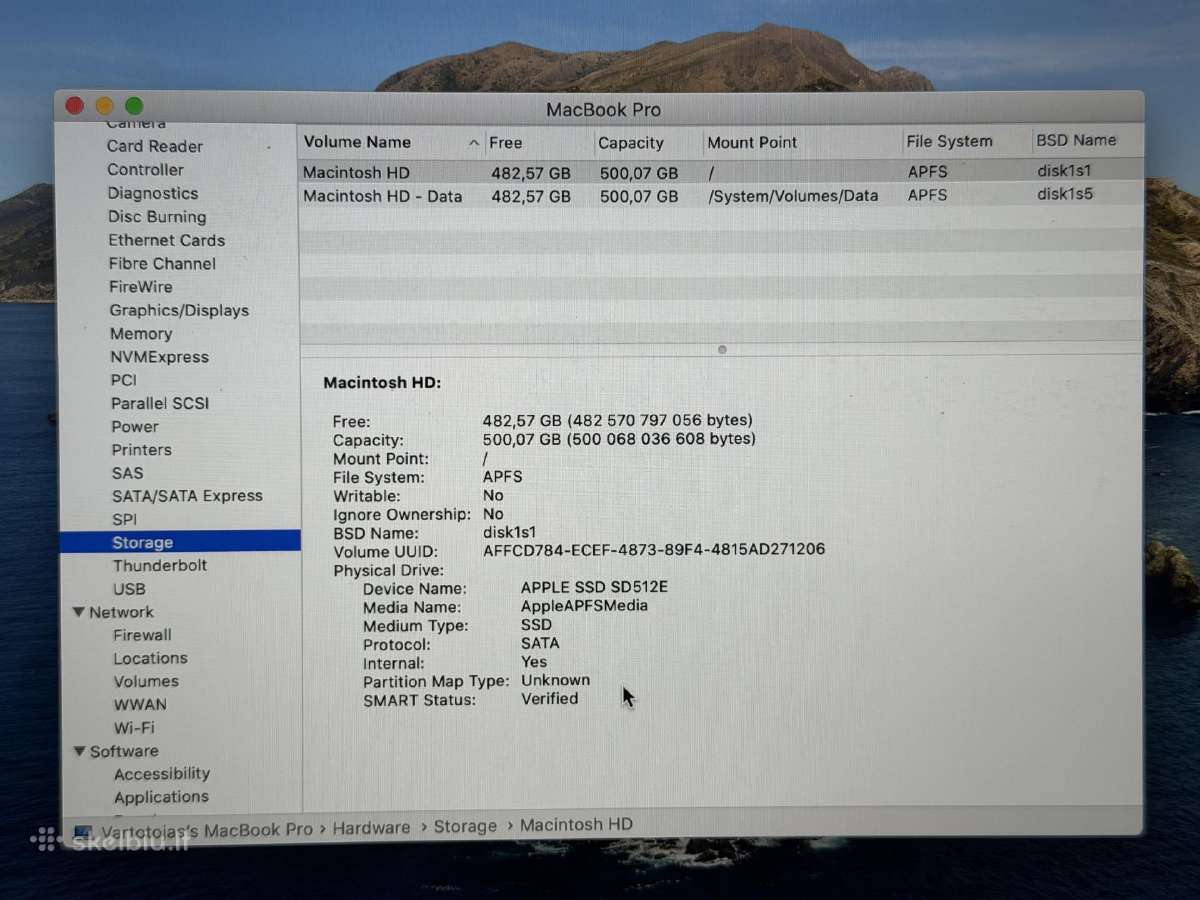Collapse the Software section triangle
This screenshot has height=900, width=1200.
(80, 751)
